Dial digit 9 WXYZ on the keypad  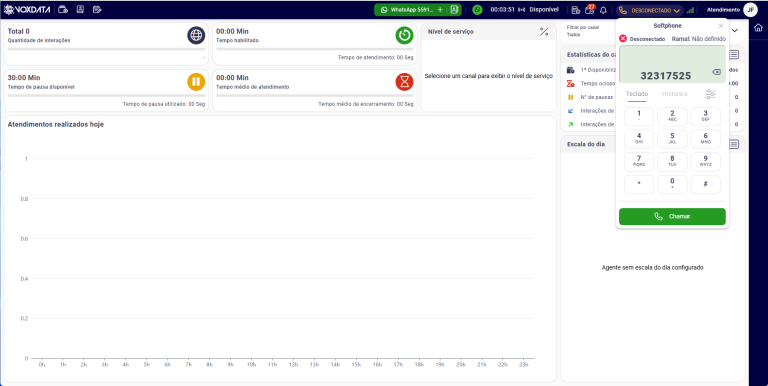click(705, 162)
